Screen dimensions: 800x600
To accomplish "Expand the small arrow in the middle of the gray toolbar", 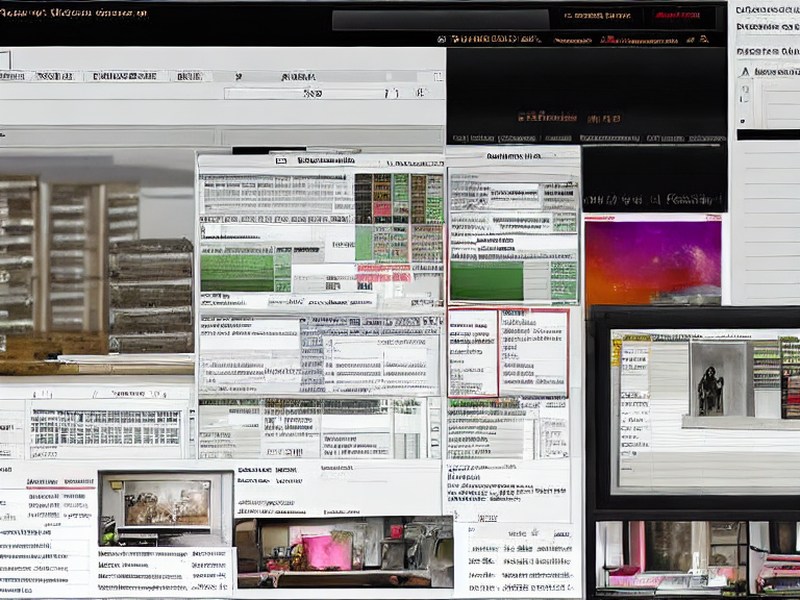I will coord(239,77).
